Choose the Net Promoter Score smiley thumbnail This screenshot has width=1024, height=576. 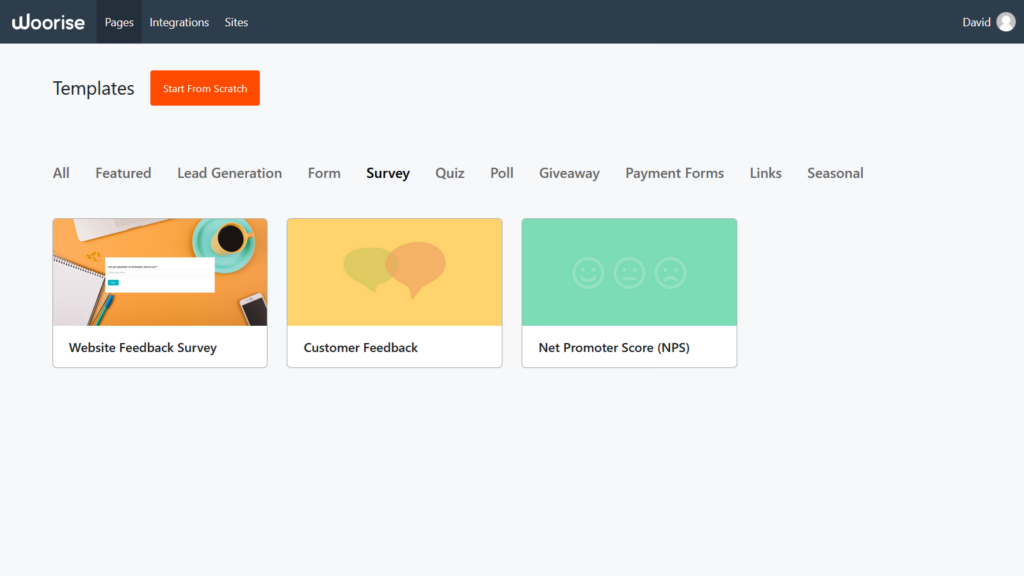coord(629,272)
